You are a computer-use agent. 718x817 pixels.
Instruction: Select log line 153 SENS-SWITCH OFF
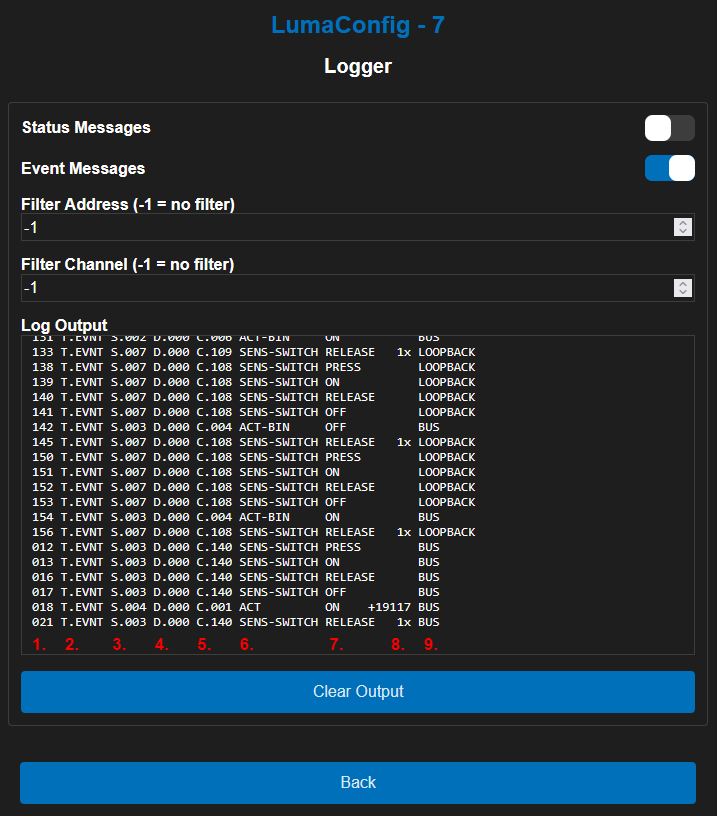254,502
